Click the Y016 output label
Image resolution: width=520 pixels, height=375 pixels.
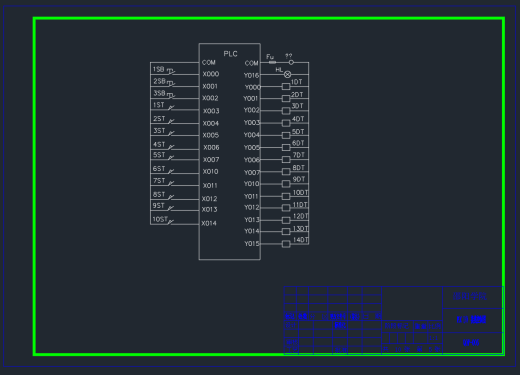(251, 75)
